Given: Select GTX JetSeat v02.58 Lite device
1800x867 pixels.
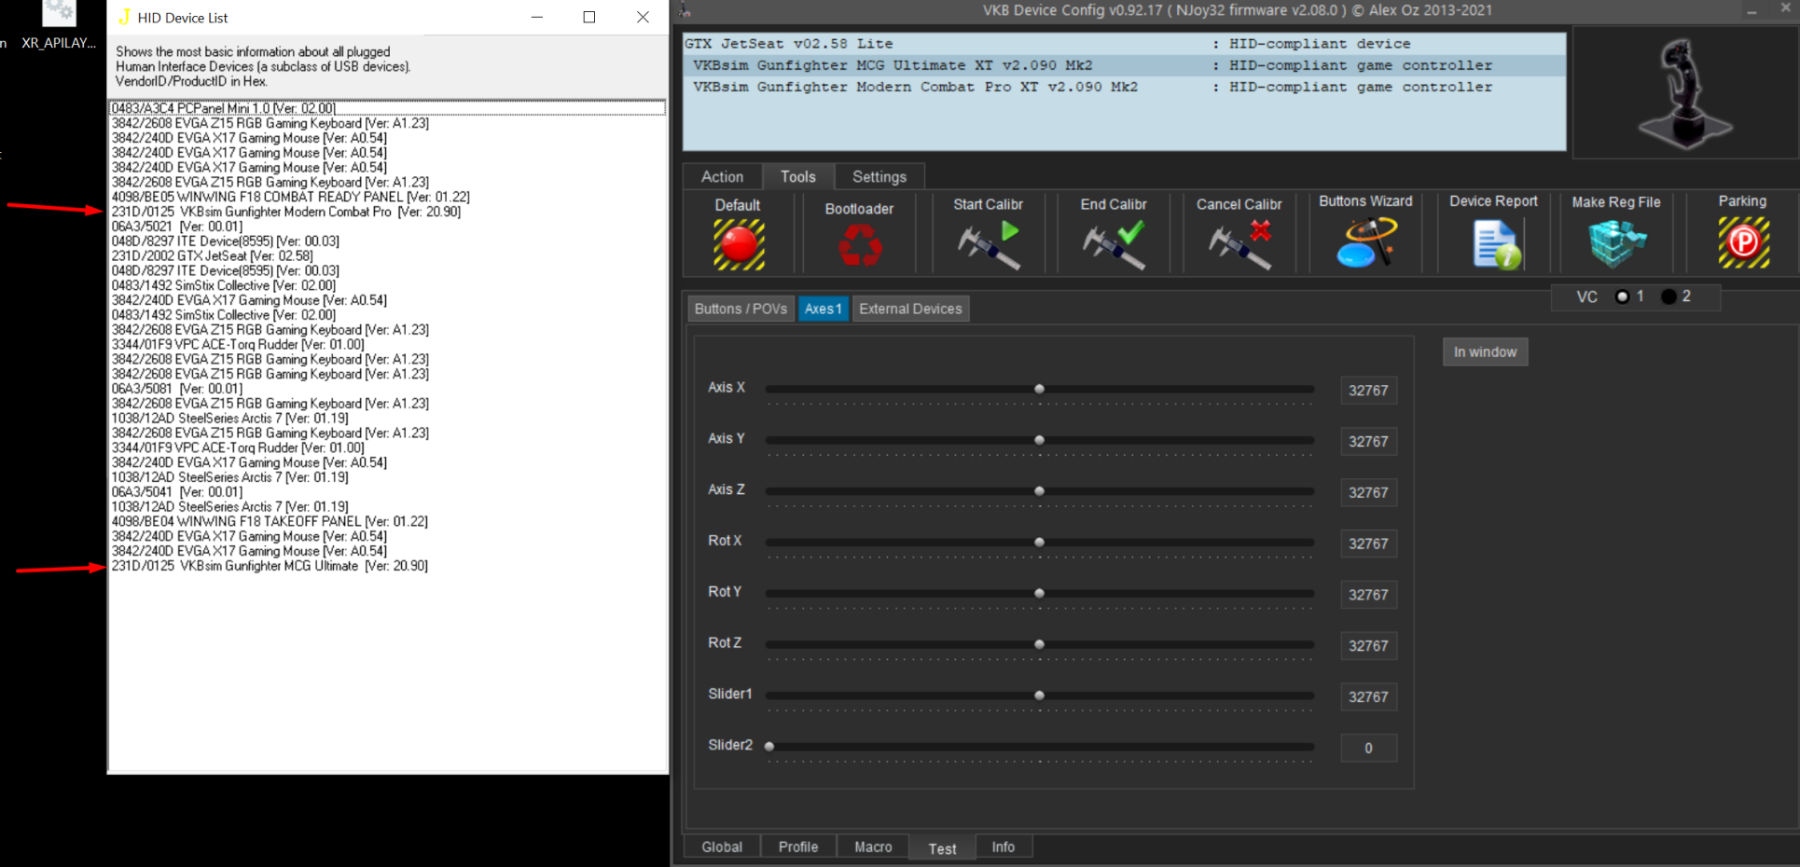Looking at the screenshot, I should [x=1124, y=44].
